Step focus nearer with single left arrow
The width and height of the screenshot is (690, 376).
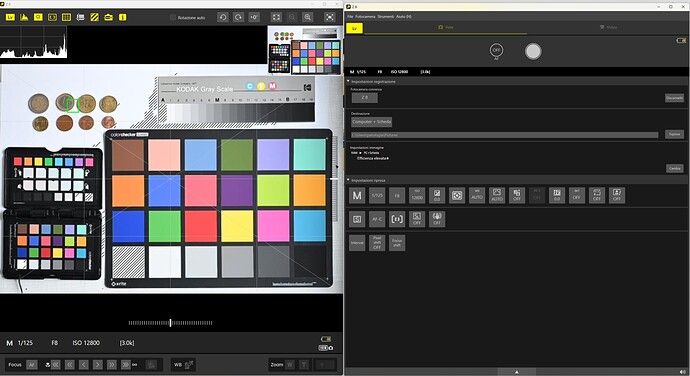(x=84, y=365)
